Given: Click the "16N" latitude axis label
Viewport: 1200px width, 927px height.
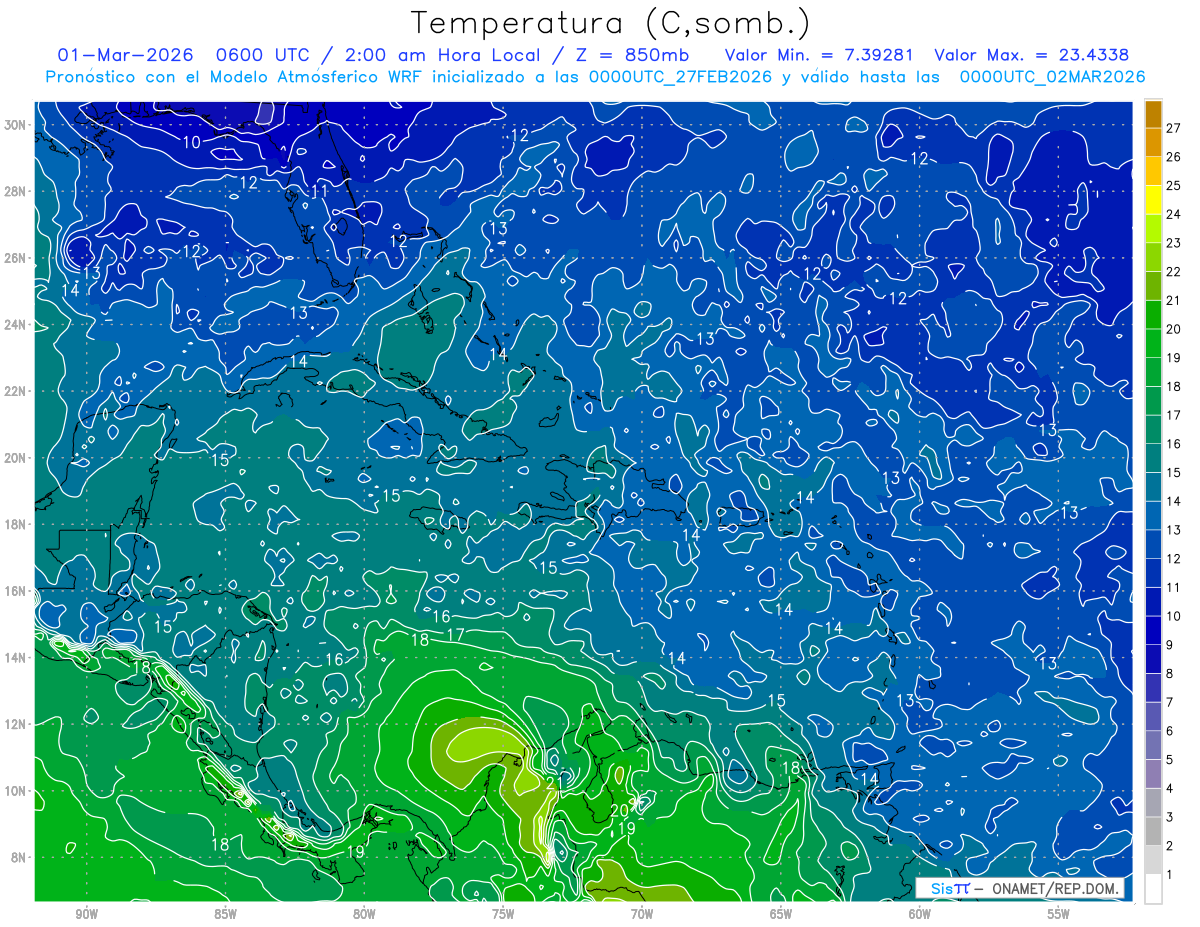Looking at the screenshot, I should tap(15, 591).
